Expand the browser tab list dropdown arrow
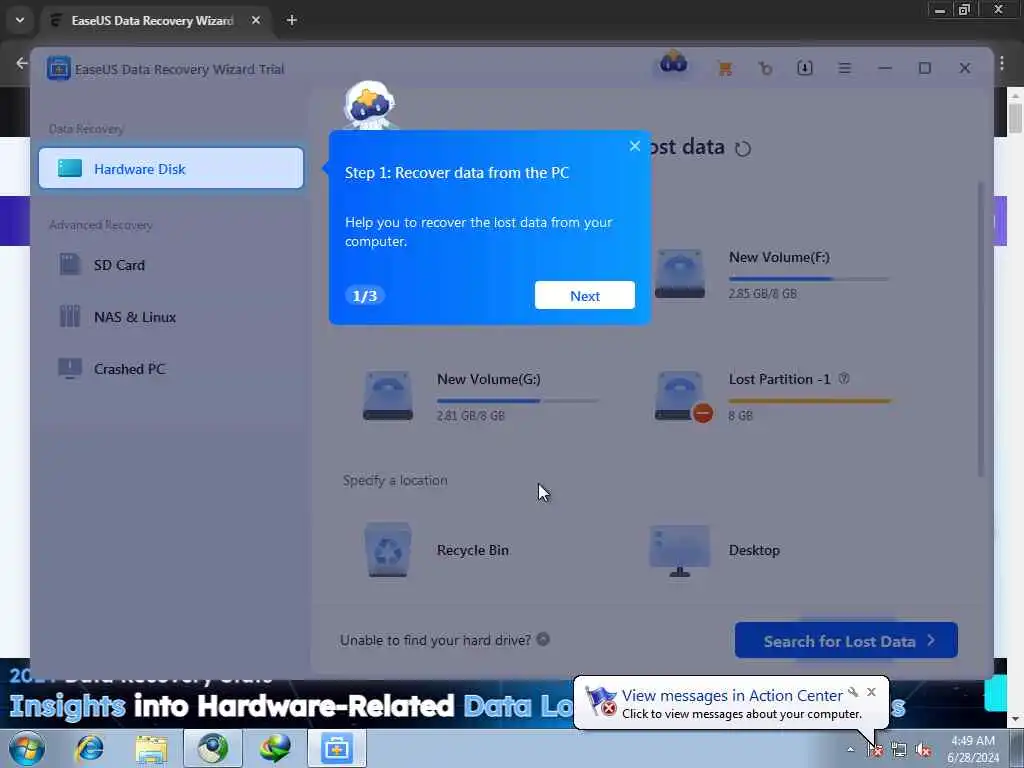The width and height of the screenshot is (1024, 768). coord(20,20)
